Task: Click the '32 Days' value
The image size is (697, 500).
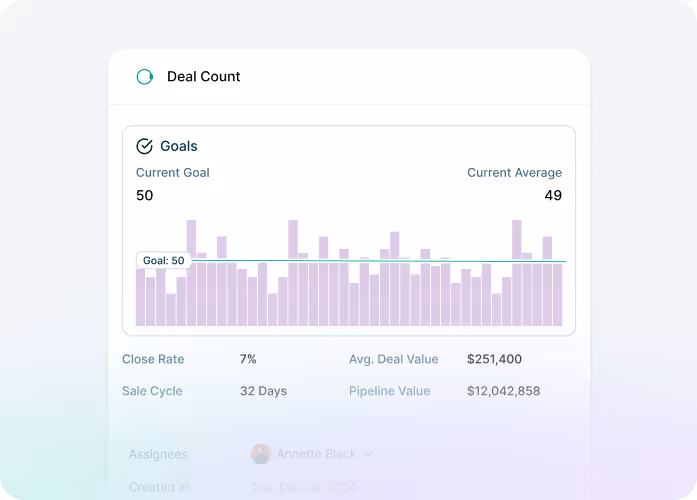Action: [x=263, y=391]
